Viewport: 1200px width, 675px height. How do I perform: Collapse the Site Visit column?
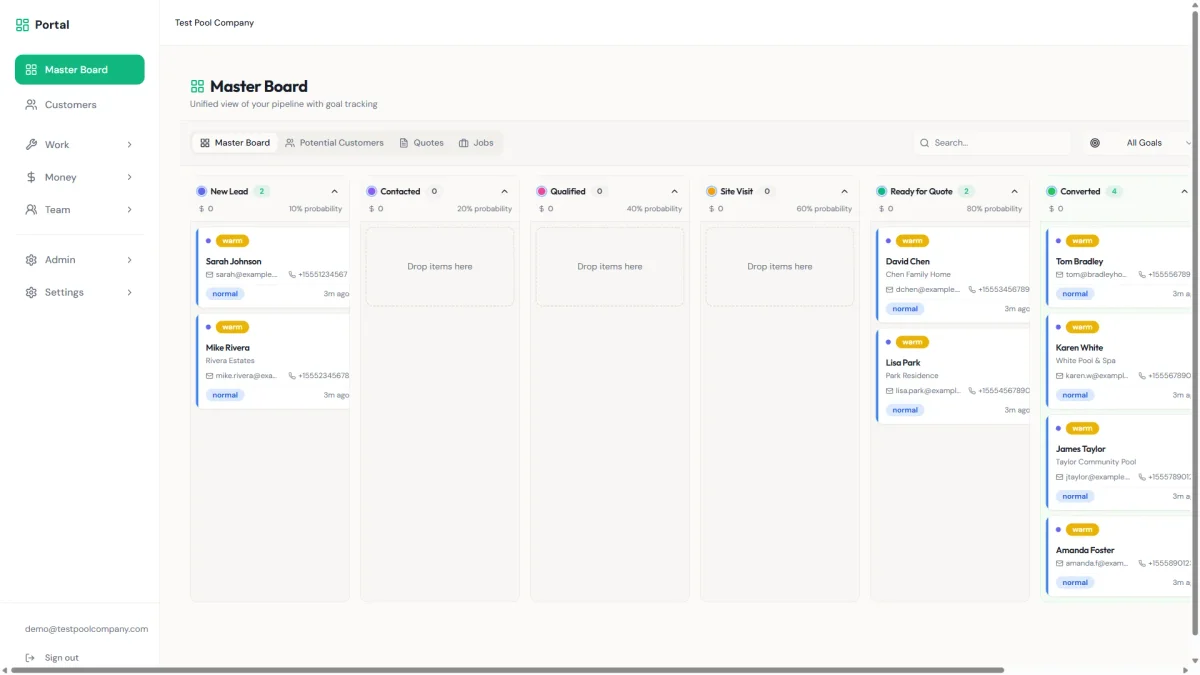coord(844,191)
